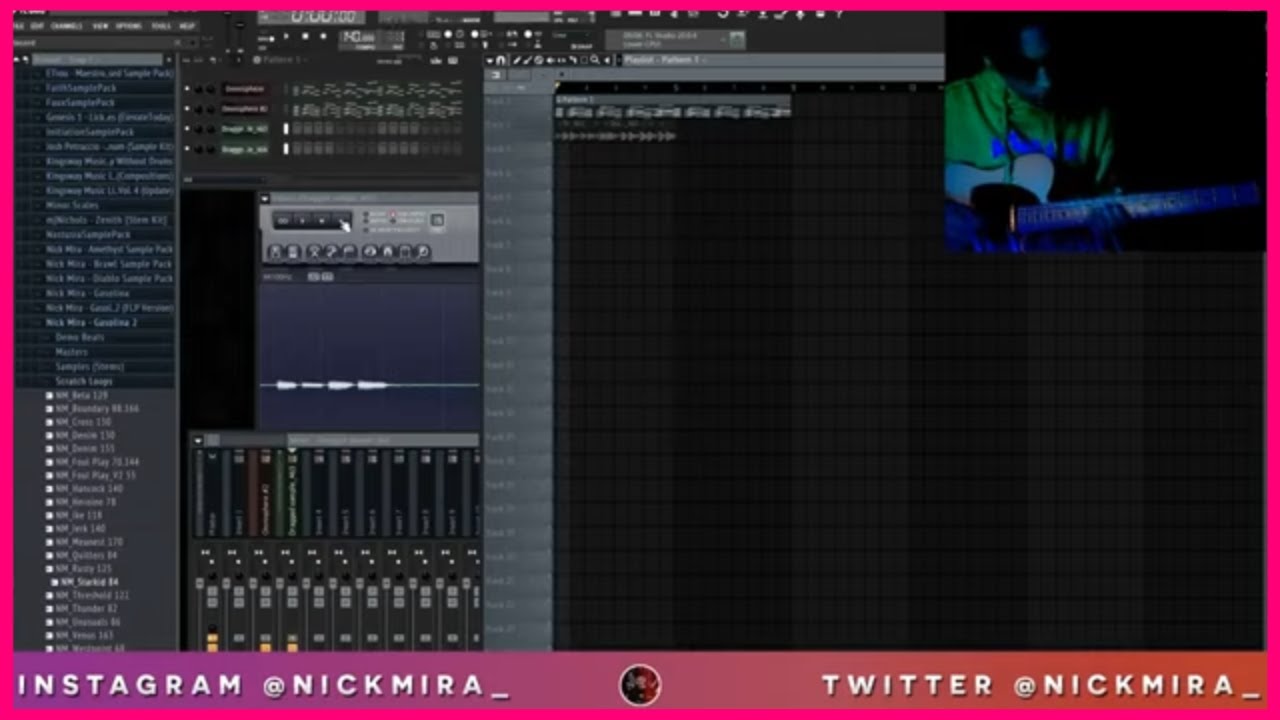This screenshot has height=720, width=1280.
Task: Toggle mute LED of second Omnisphere channel
Action: pyautogui.click(x=187, y=109)
